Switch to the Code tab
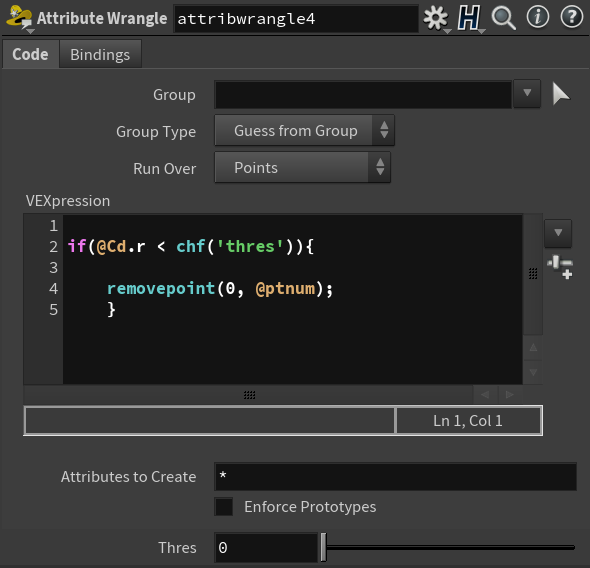This screenshot has width=590, height=568. tap(30, 55)
